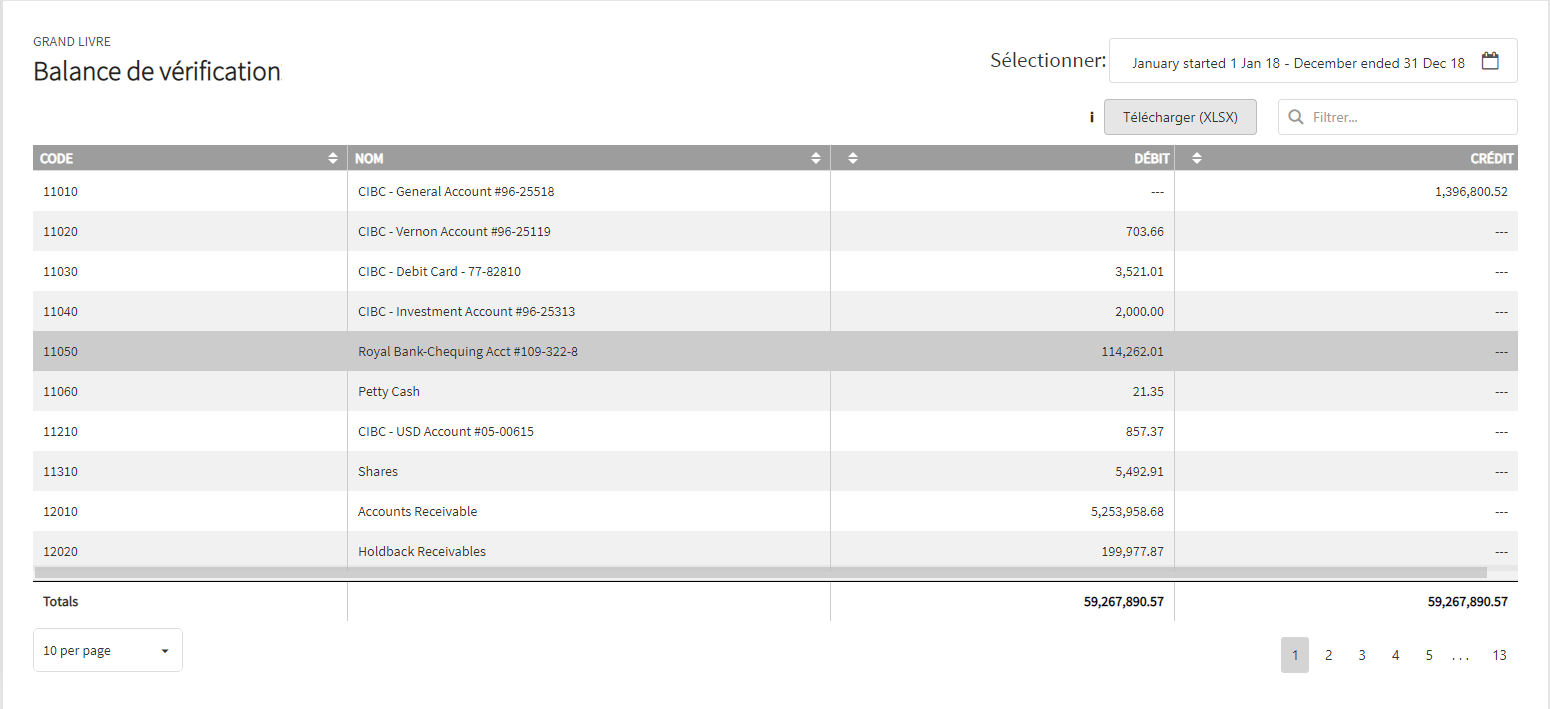Jump to last page 13
1550x709 pixels.
click(x=1499, y=655)
